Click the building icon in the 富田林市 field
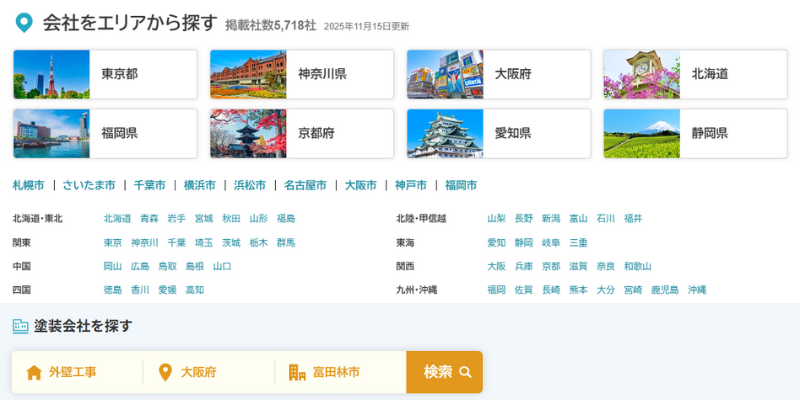 (x=297, y=372)
